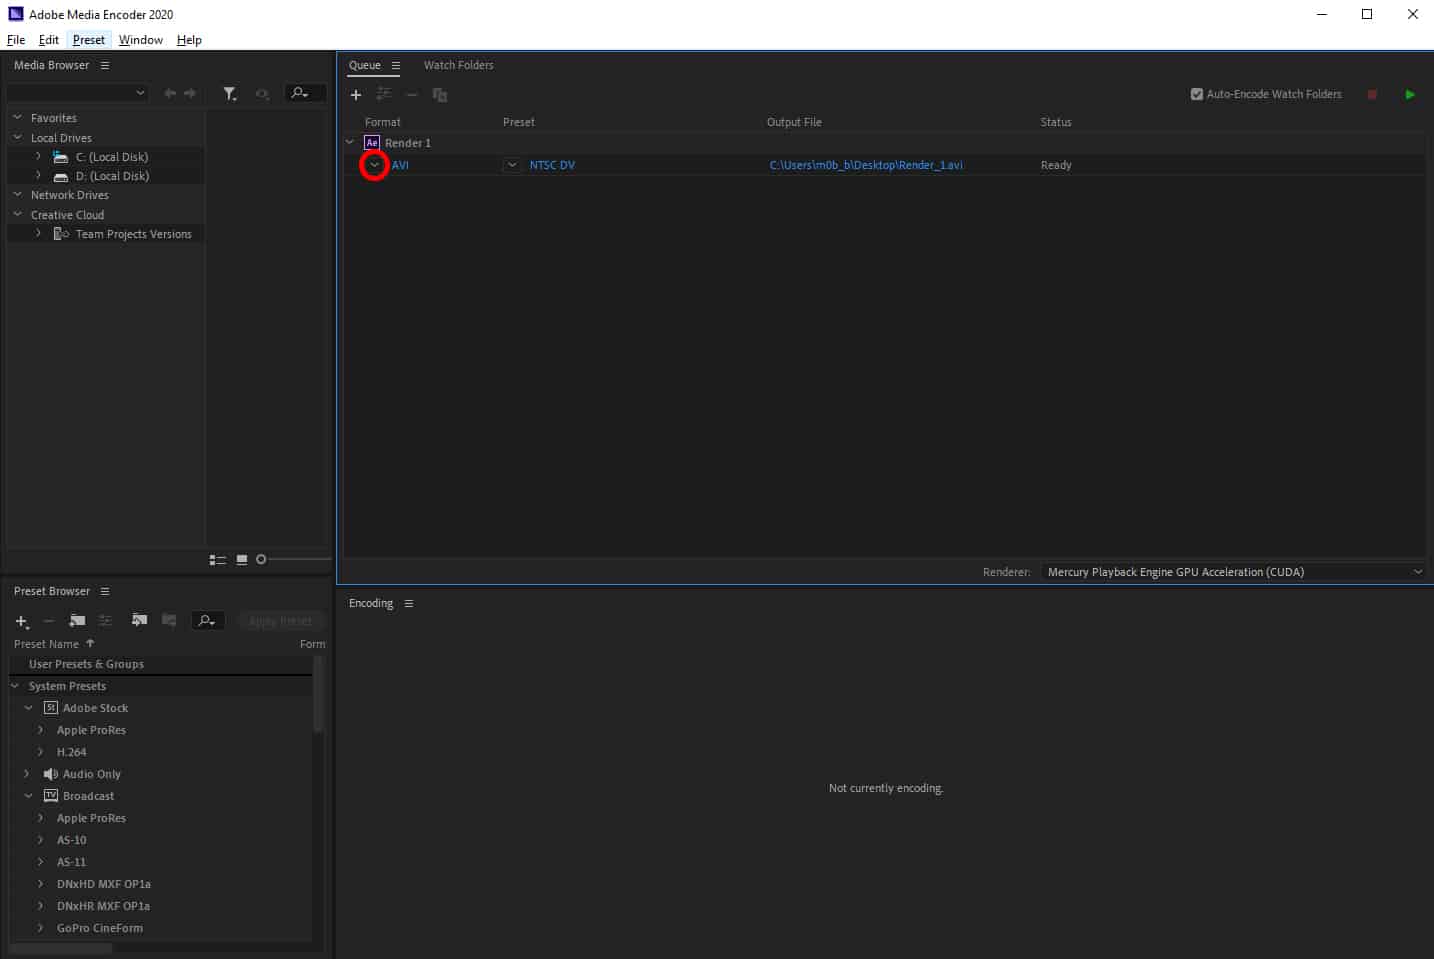Select the AS-11 preset group
Image resolution: width=1434 pixels, height=959 pixels.
tap(71, 862)
